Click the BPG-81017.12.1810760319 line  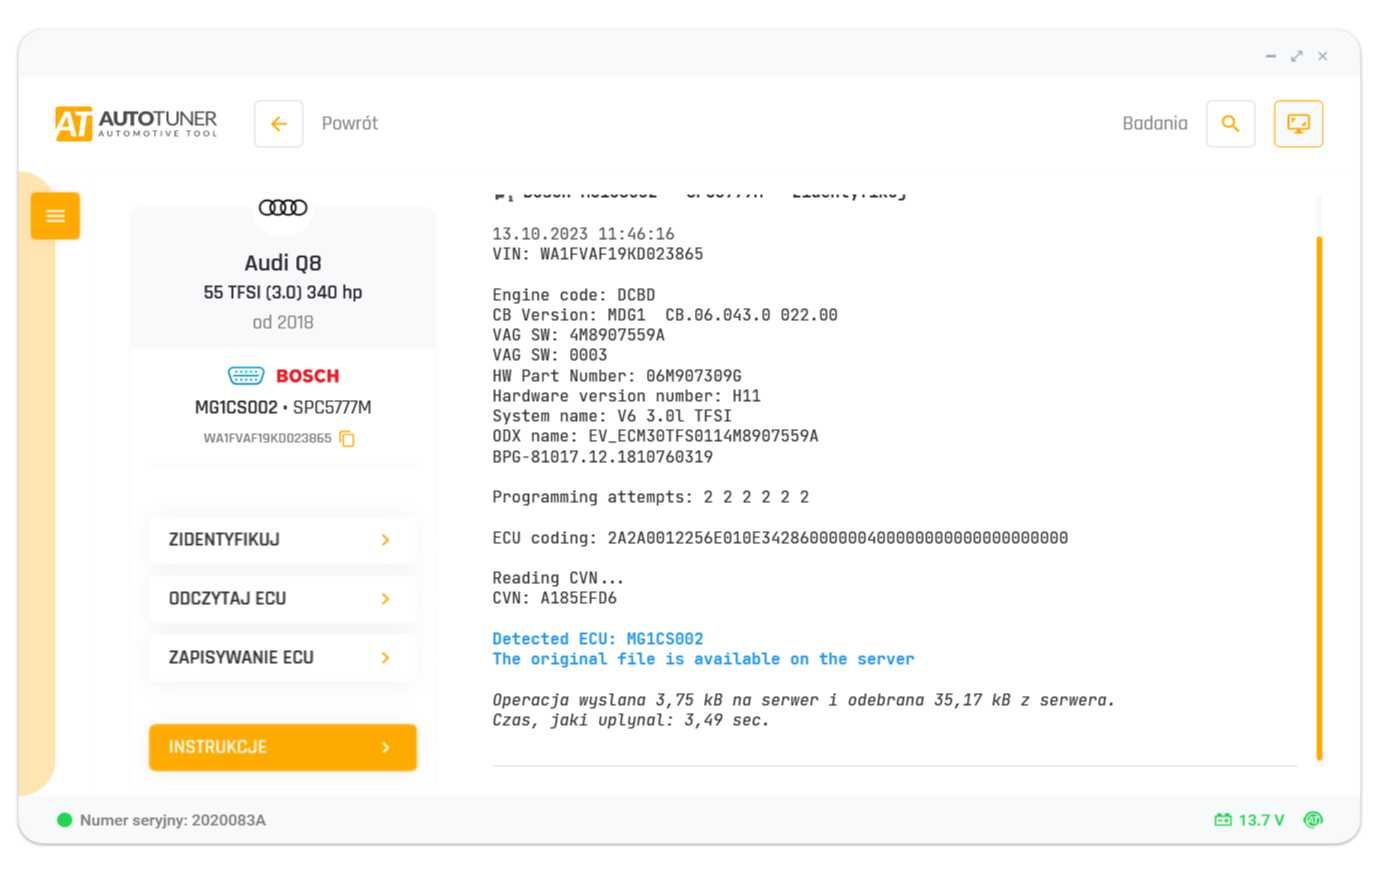pos(603,458)
